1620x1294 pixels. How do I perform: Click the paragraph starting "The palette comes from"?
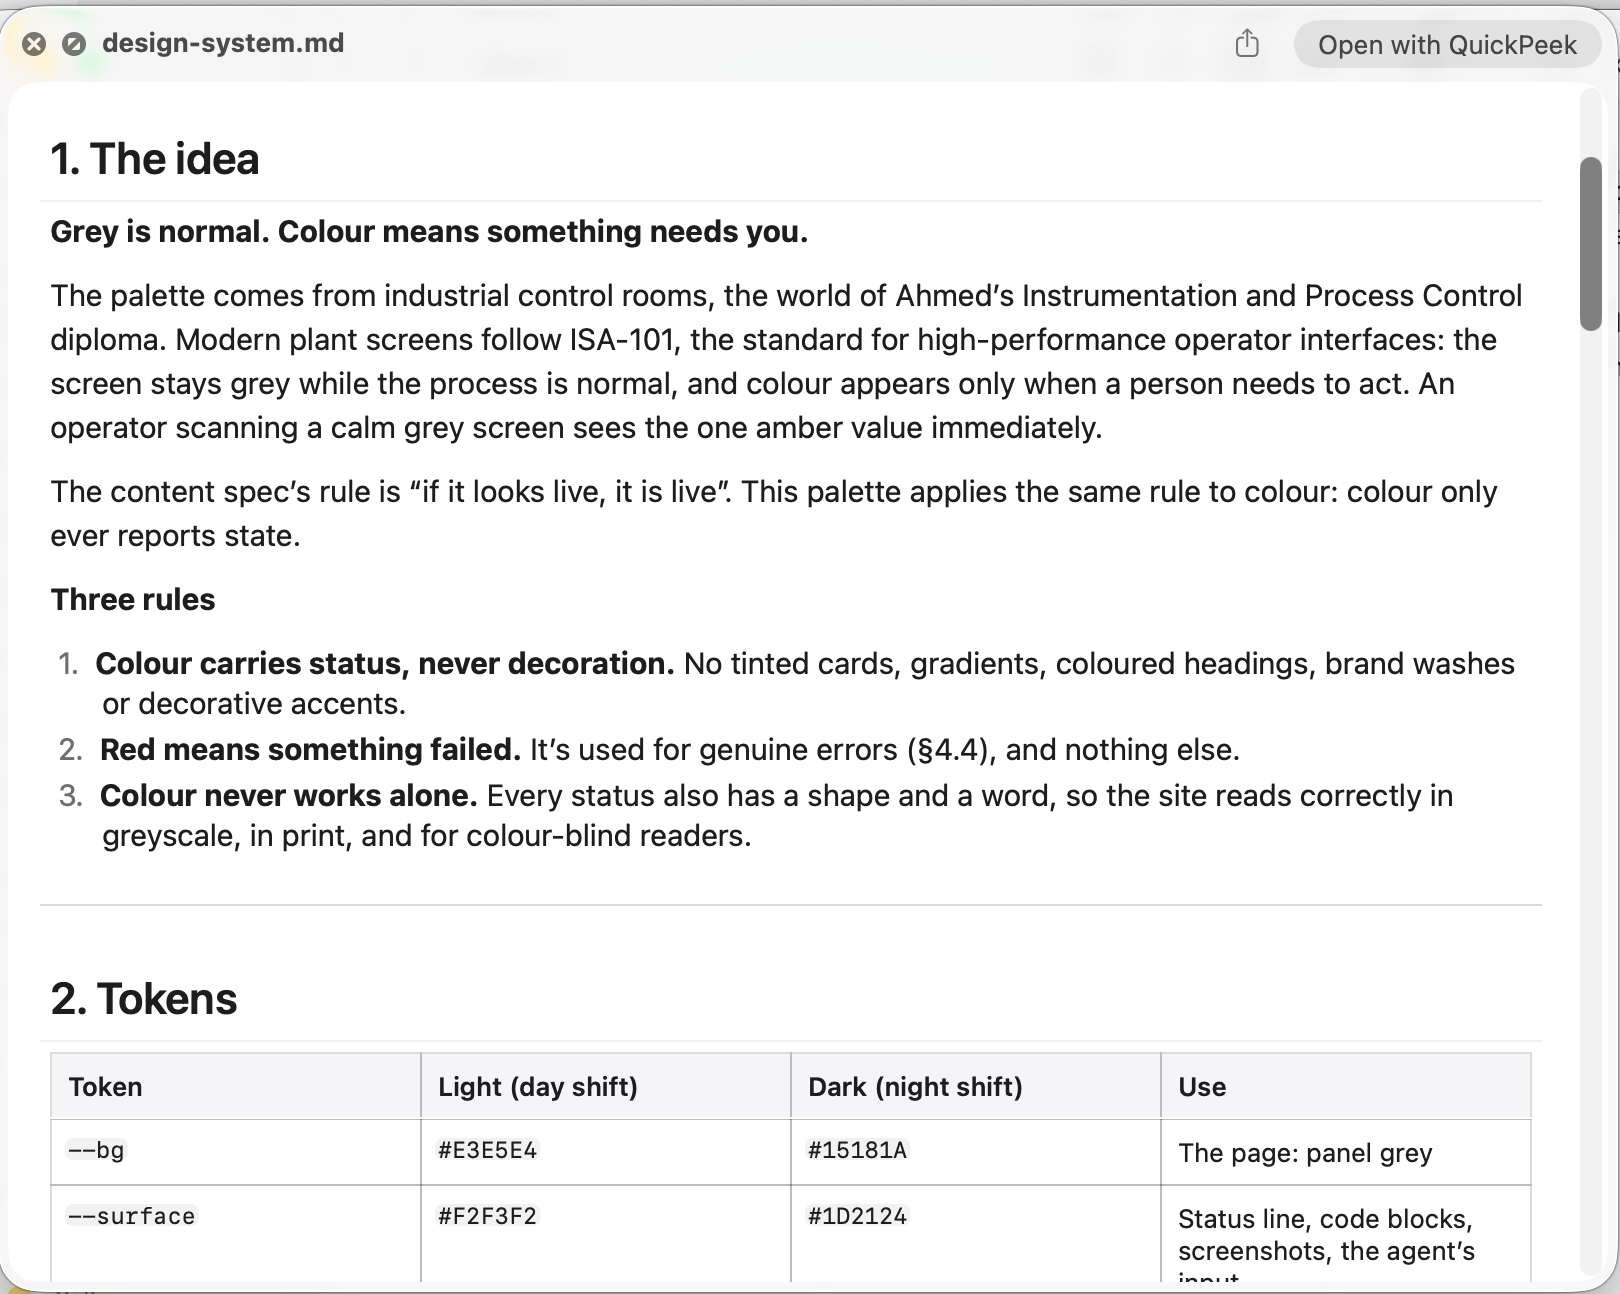(x=787, y=362)
